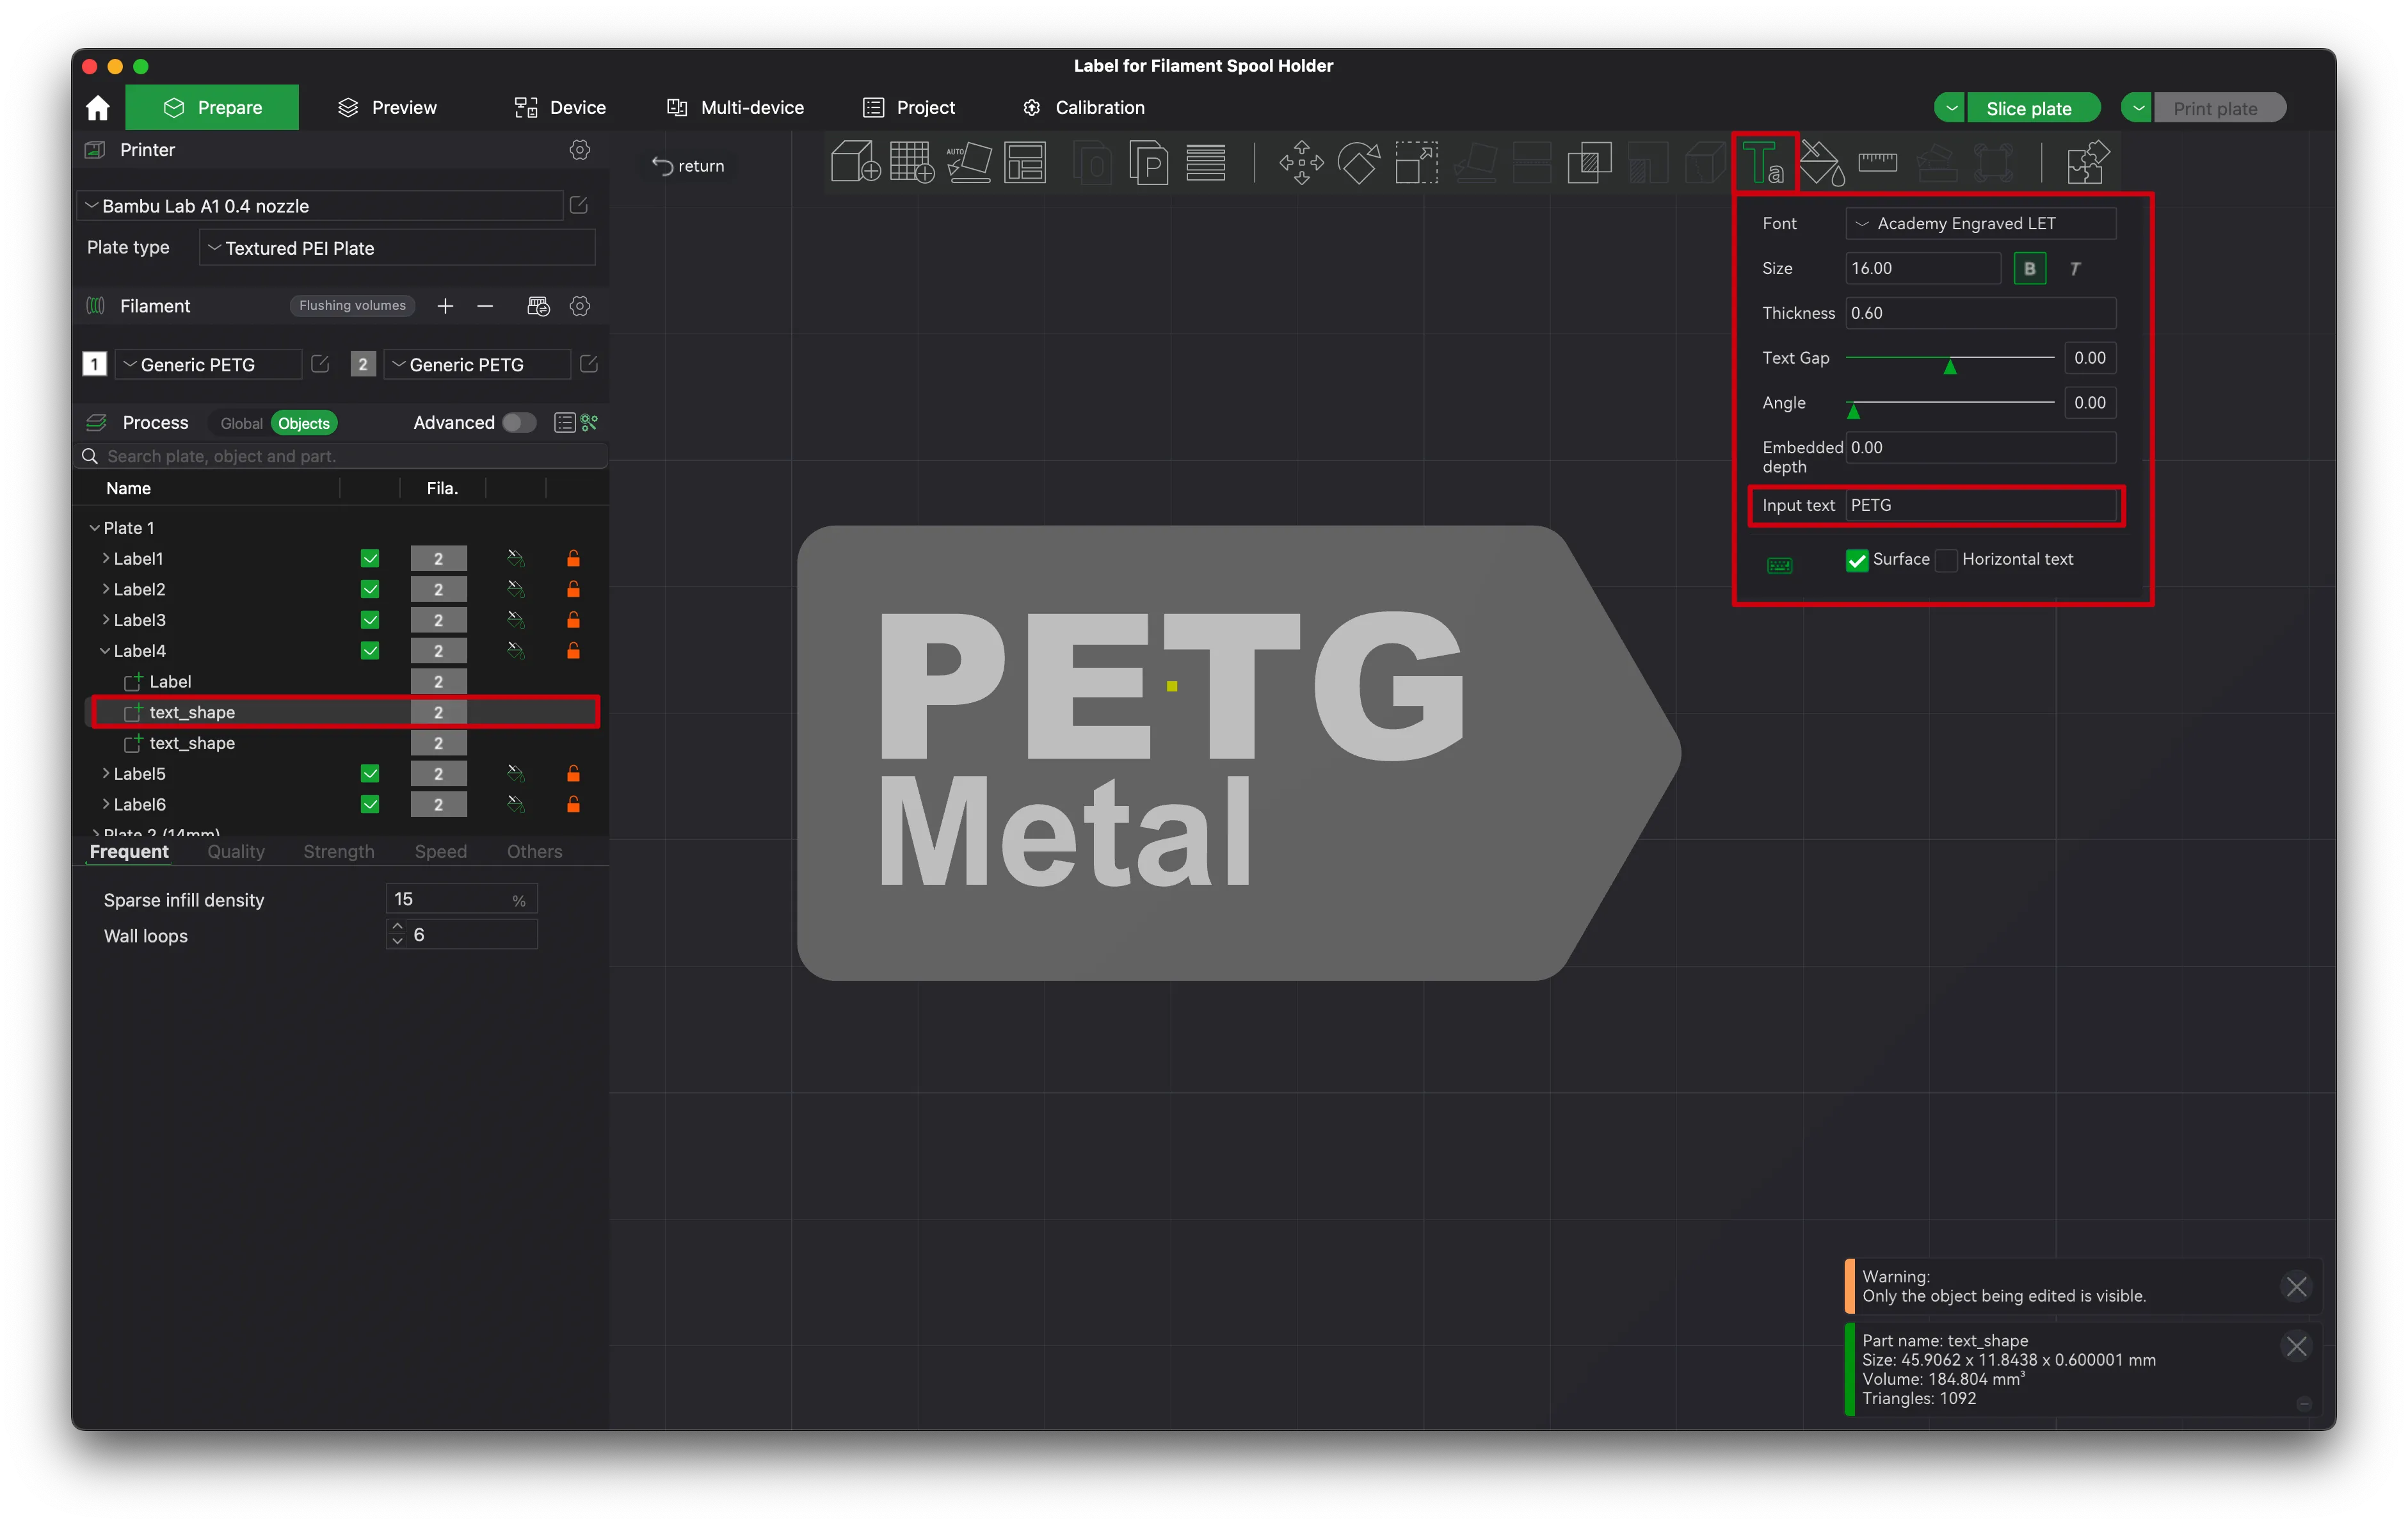Click the AMS filament sync icon

point(538,306)
